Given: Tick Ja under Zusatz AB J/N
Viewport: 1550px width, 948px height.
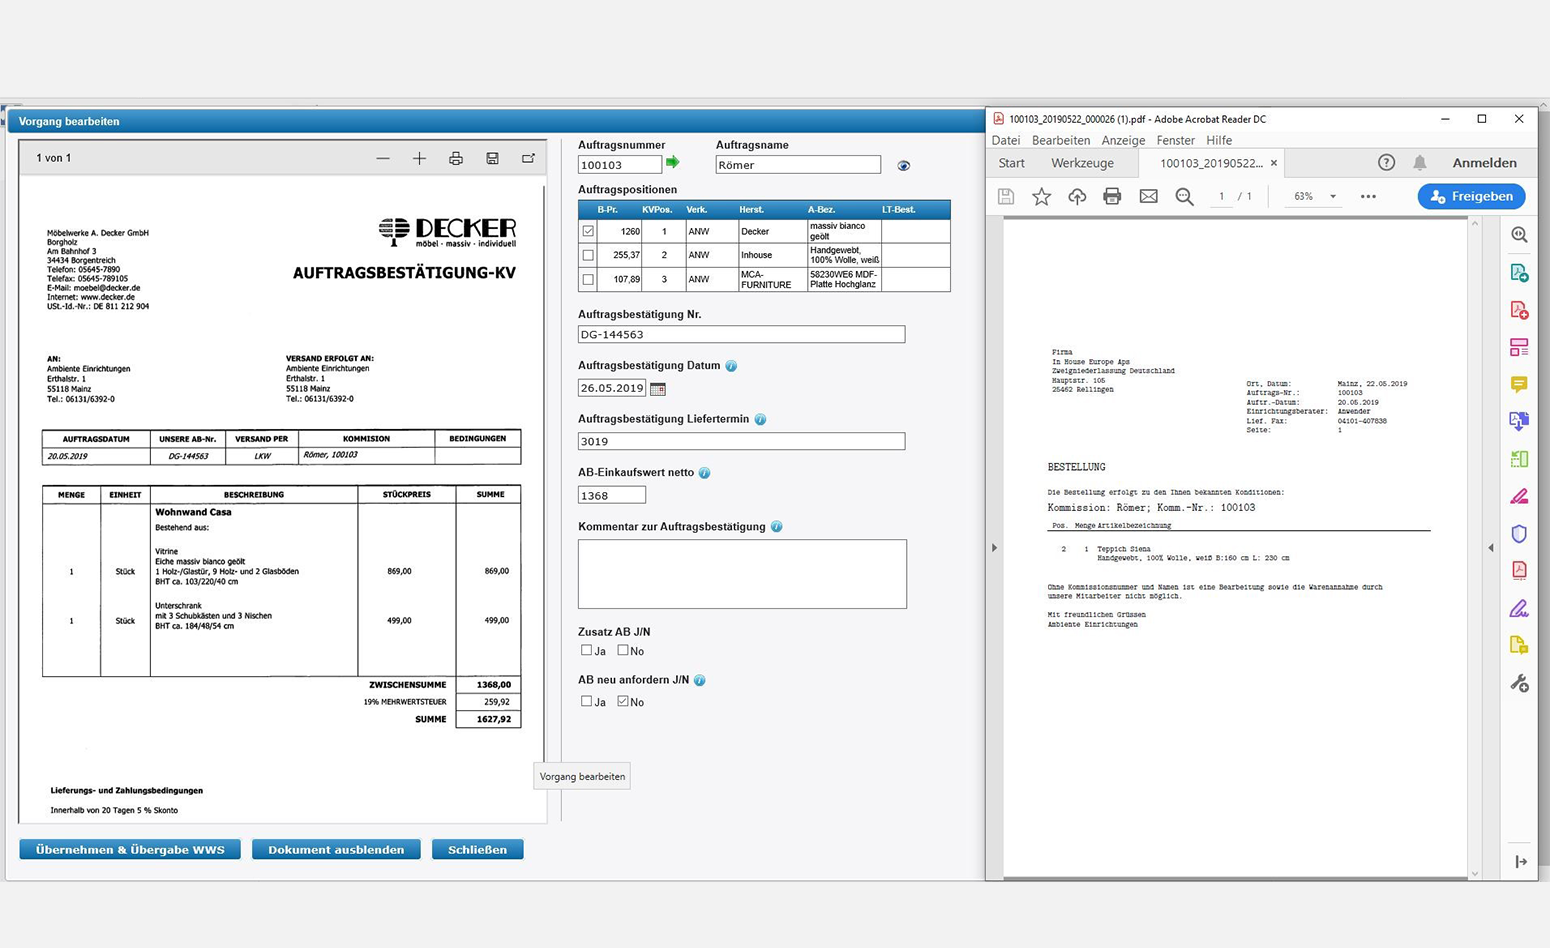Looking at the screenshot, I should click(586, 650).
